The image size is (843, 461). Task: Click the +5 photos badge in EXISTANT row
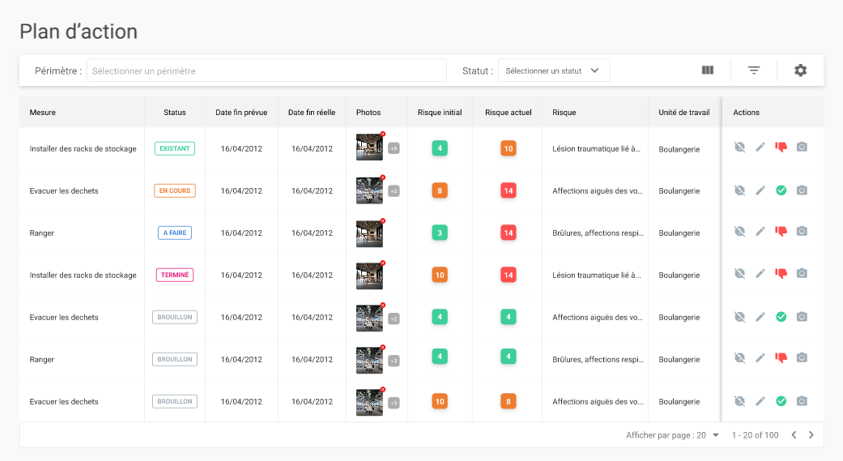coord(394,148)
